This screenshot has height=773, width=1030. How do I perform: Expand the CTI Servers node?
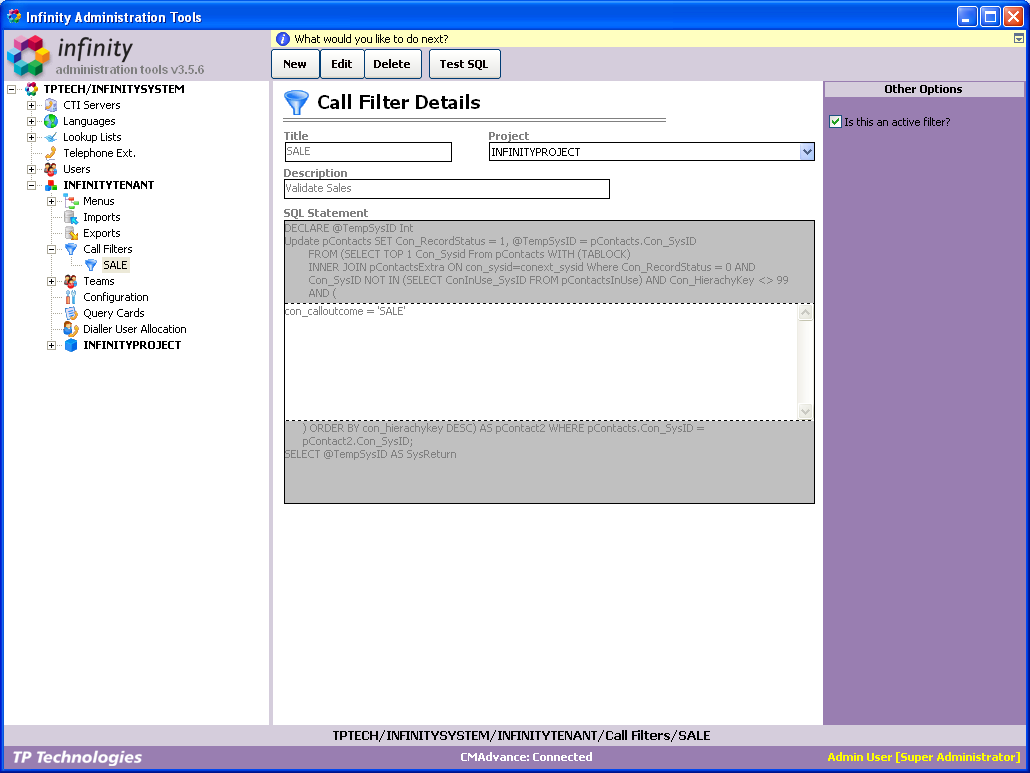pos(31,105)
